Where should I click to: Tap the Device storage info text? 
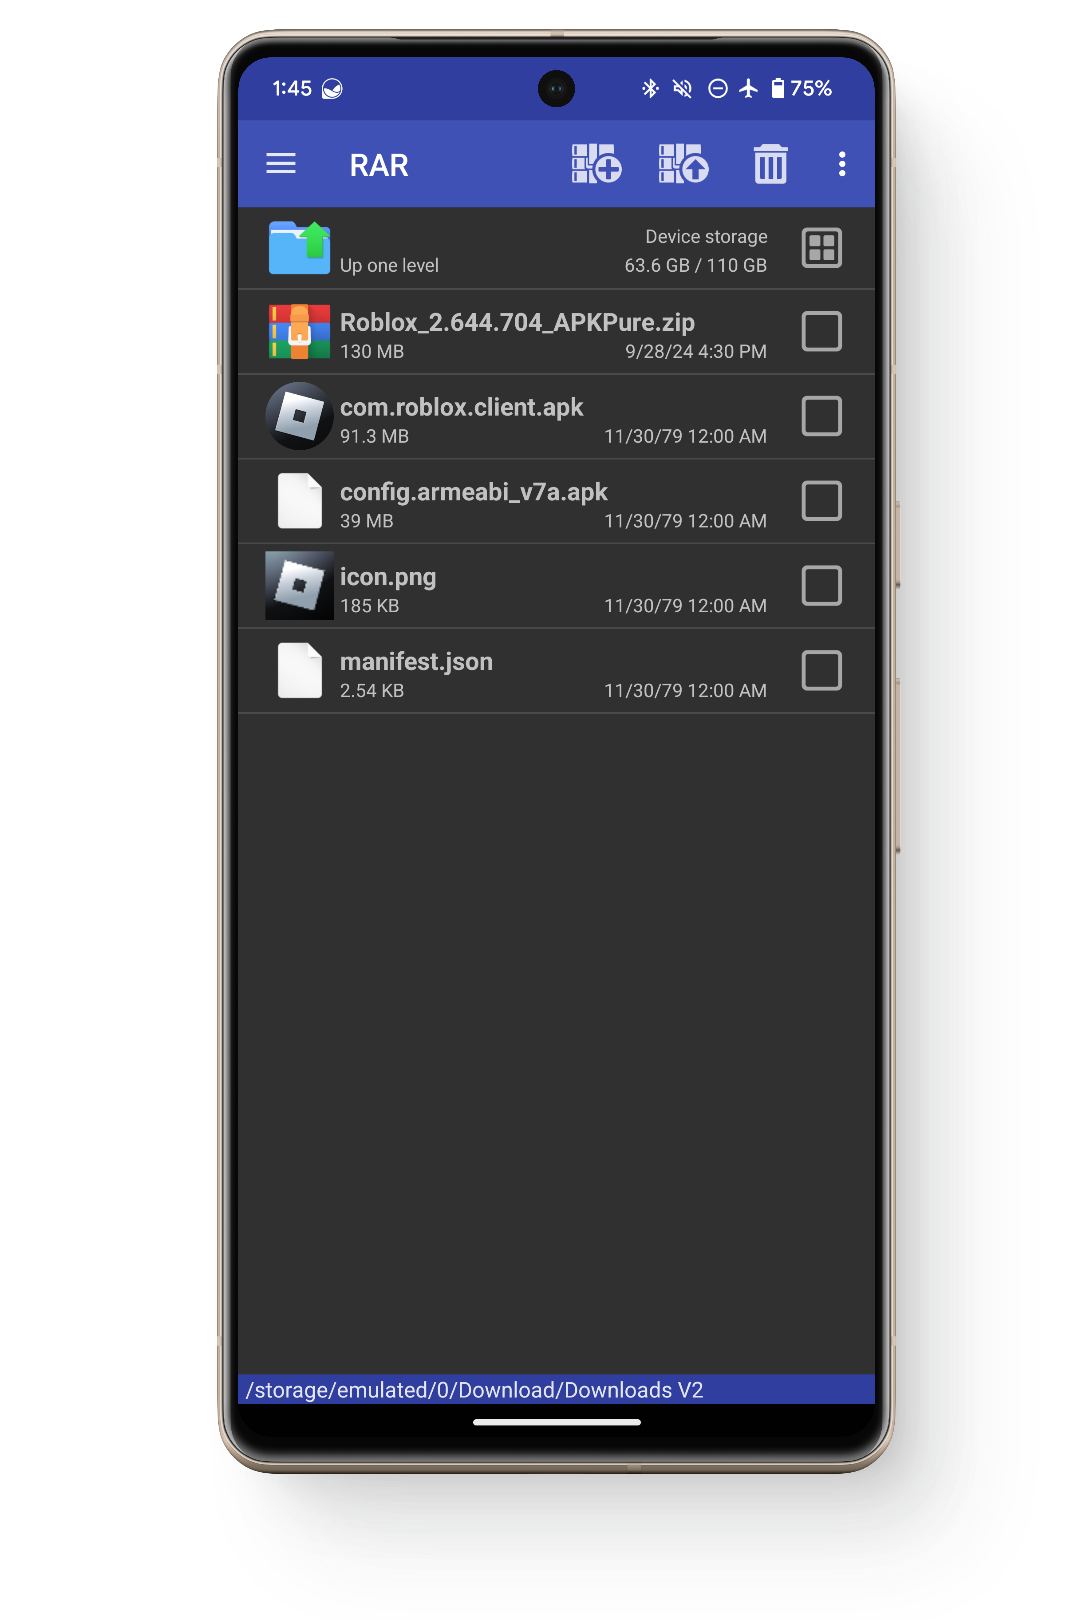tap(696, 250)
